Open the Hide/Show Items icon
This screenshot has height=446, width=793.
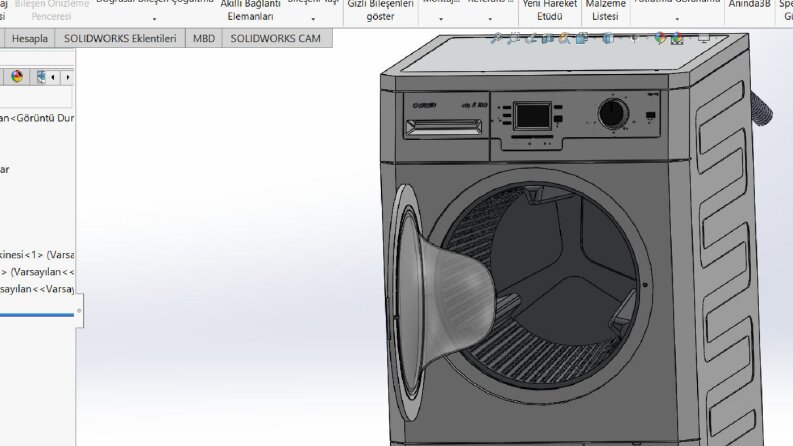click(634, 38)
